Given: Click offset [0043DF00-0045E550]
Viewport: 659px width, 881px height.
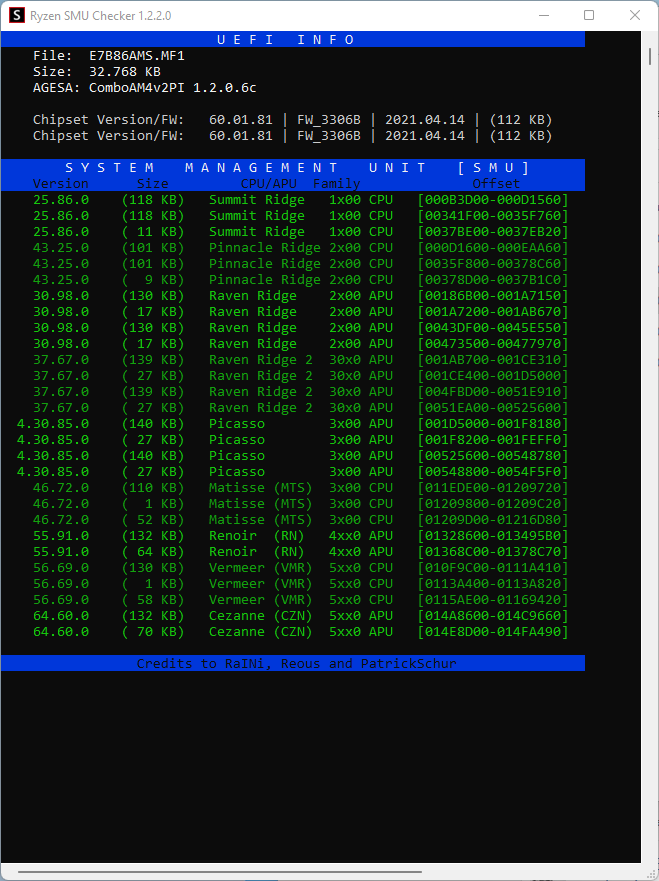Looking at the screenshot, I should pyautogui.click(x=493, y=328).
